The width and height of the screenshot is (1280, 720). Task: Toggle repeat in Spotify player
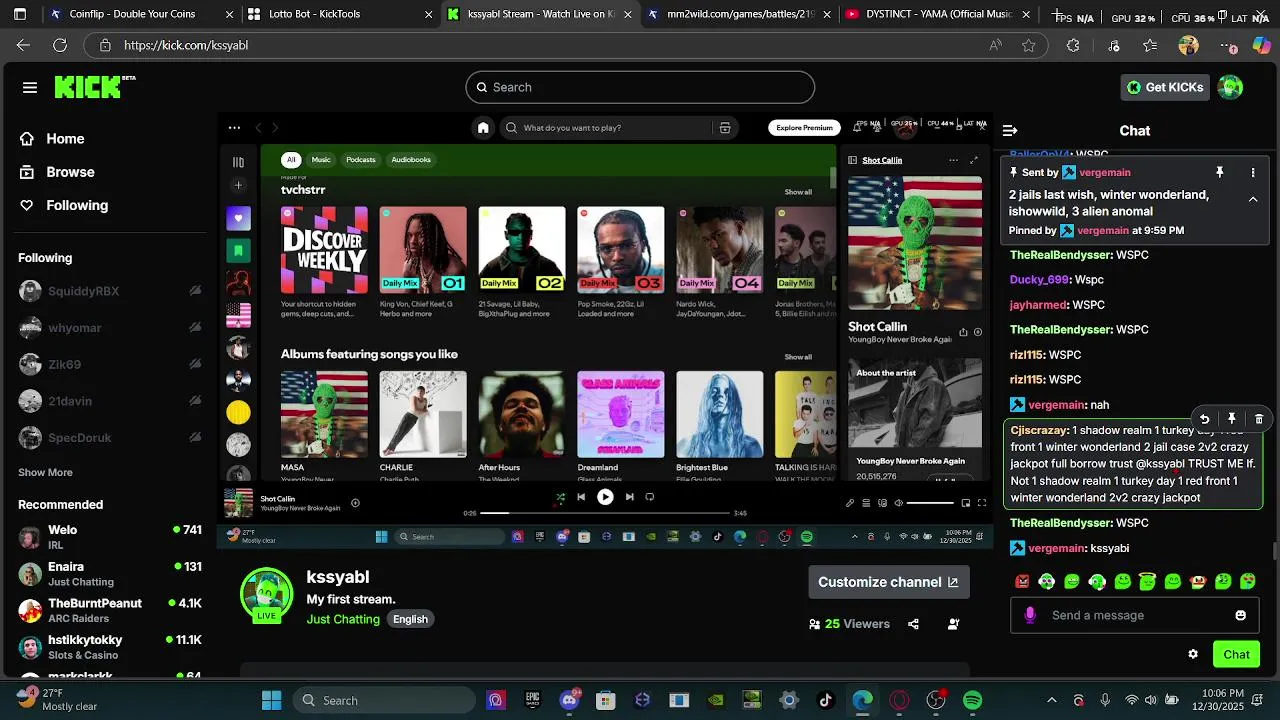point(650,497)
